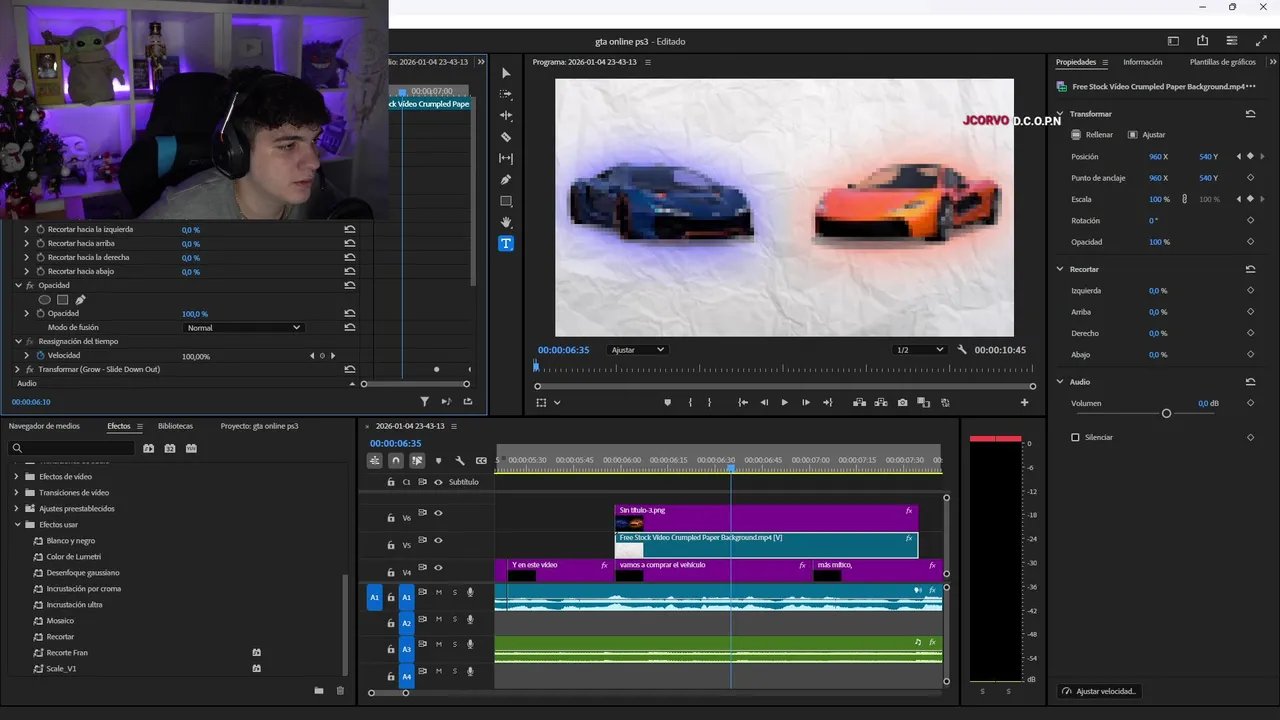Screen dimensions: 1280x720
Task: Open Program monitor settings wrench
Action: click(962, 350)
